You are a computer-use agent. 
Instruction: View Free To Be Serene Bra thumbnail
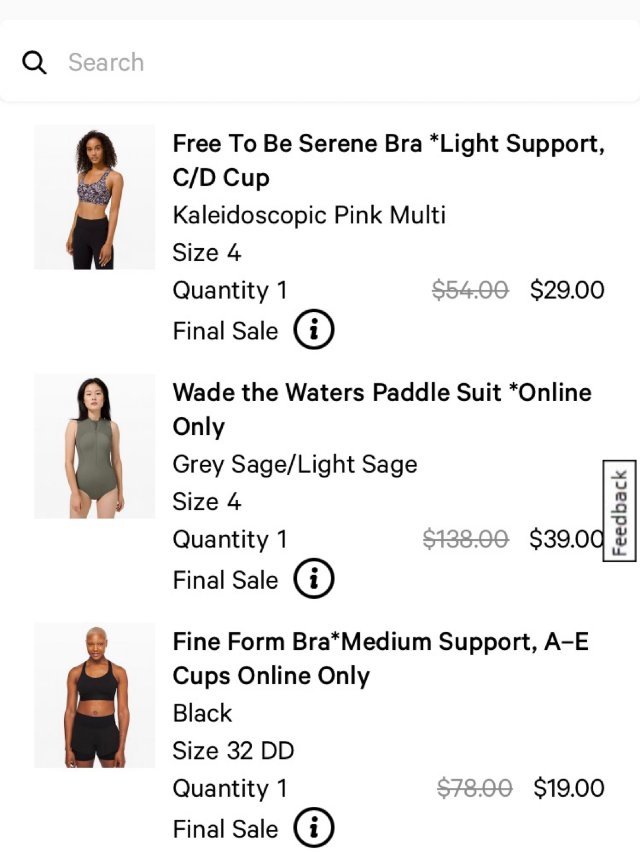[x=94, y=197]
